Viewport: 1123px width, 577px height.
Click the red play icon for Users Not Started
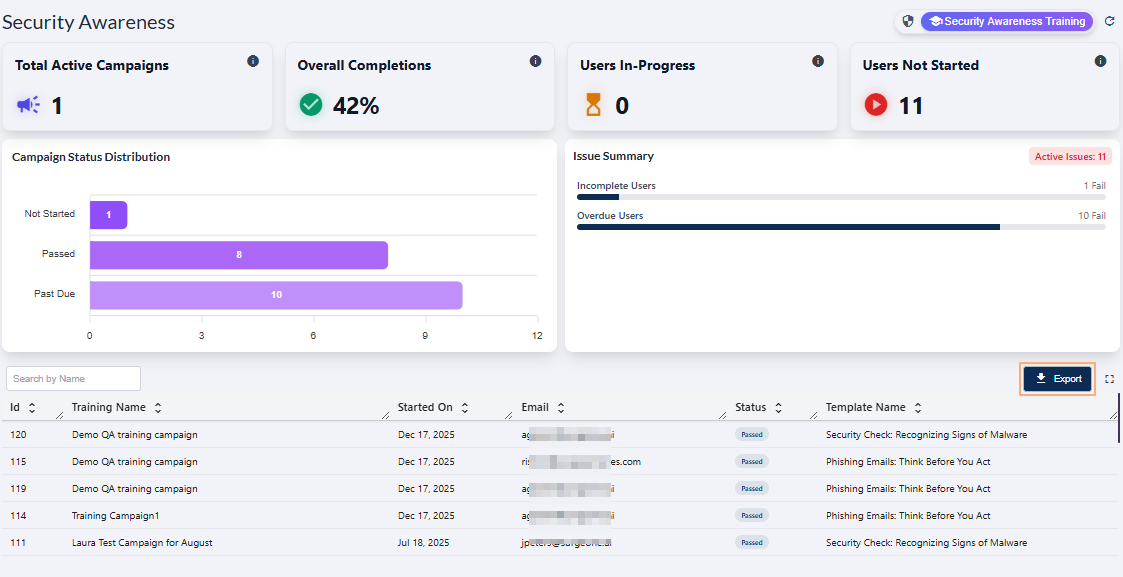(x=876, y=105)
